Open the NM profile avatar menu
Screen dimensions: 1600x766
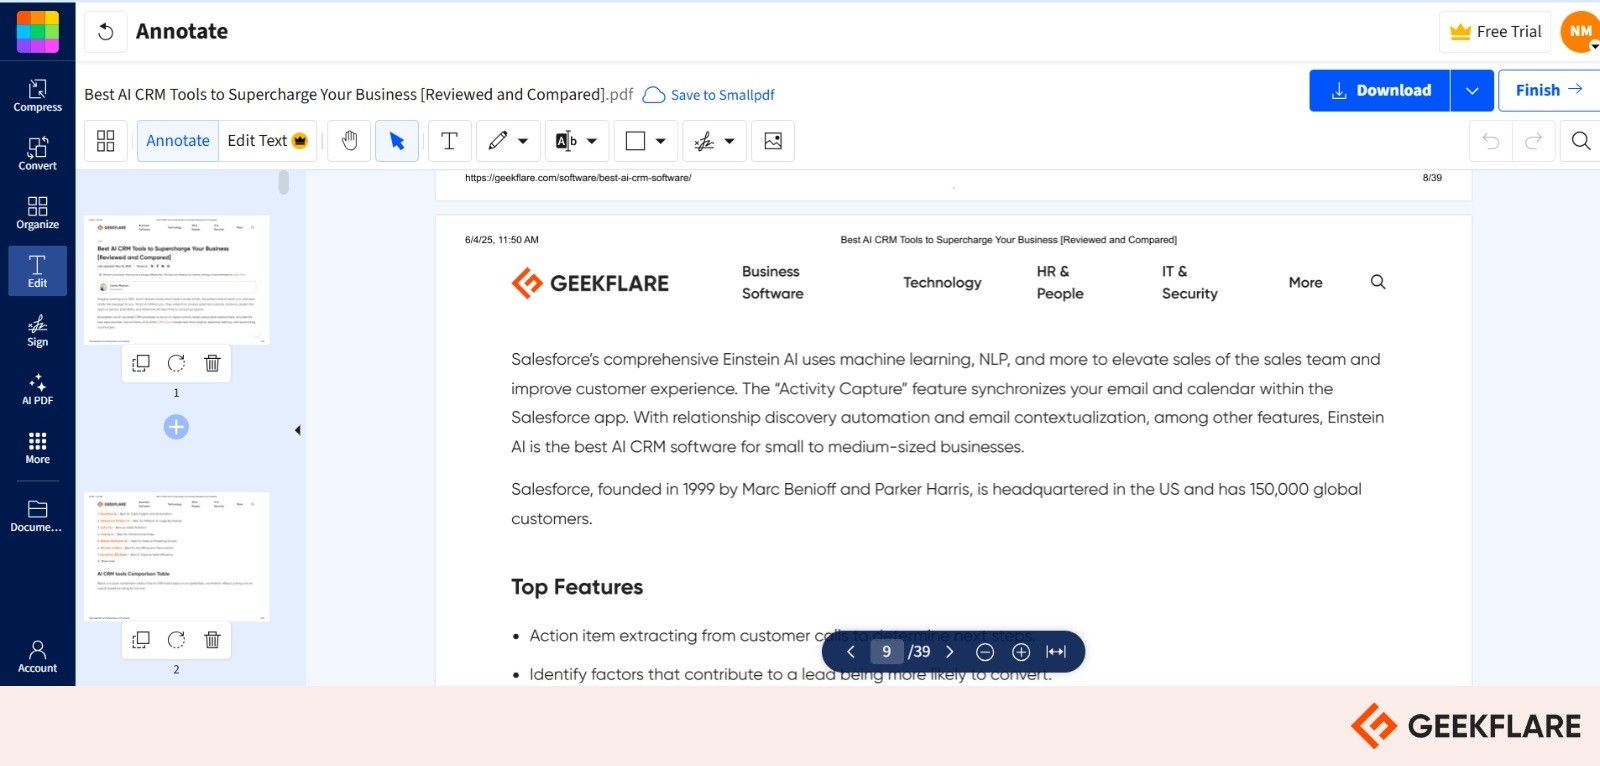1580,32
